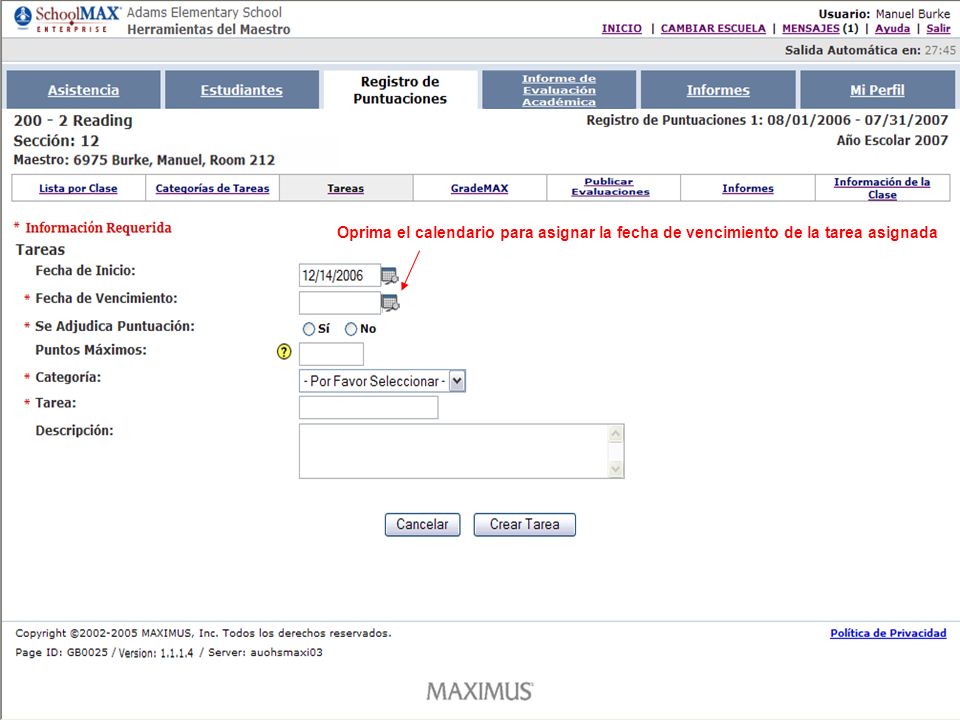Select the Tareas sub-tab
The image size is (960, 720).
[346, 189]
